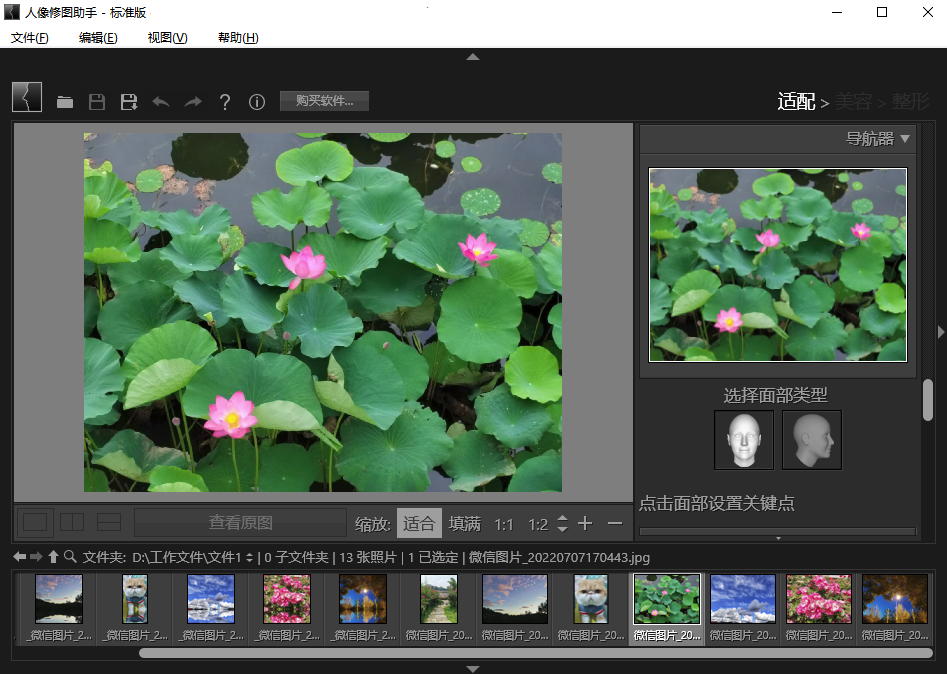Screen dimensions: 947x674
Task: Click the zoom out minus icon
Action: click(614, 524)
